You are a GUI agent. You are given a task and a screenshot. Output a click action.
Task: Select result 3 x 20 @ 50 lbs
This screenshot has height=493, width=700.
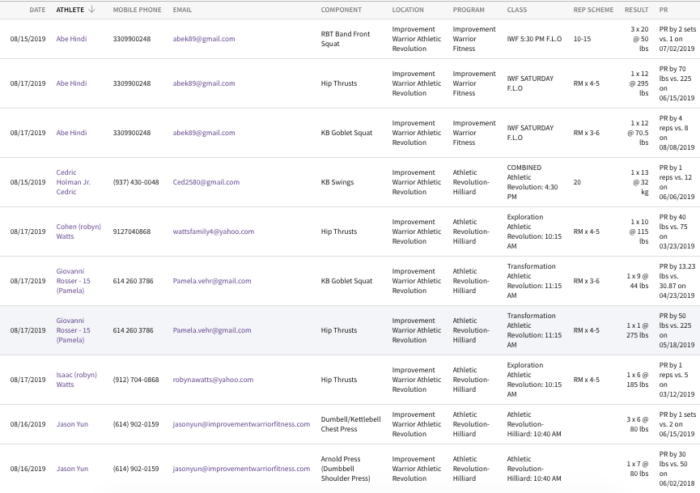(639, 39)
